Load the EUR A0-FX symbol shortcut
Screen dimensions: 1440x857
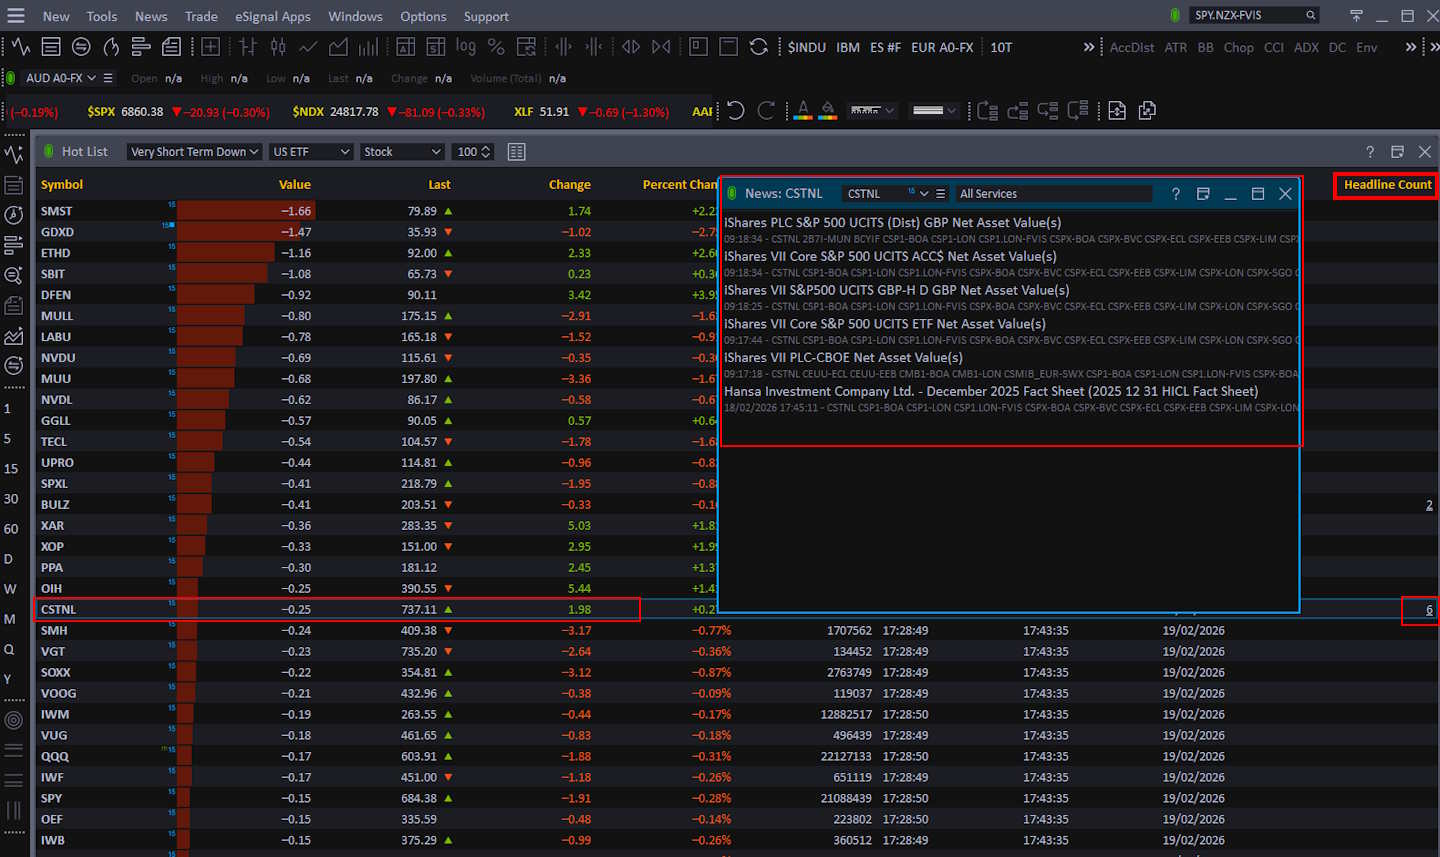point(942,47)
